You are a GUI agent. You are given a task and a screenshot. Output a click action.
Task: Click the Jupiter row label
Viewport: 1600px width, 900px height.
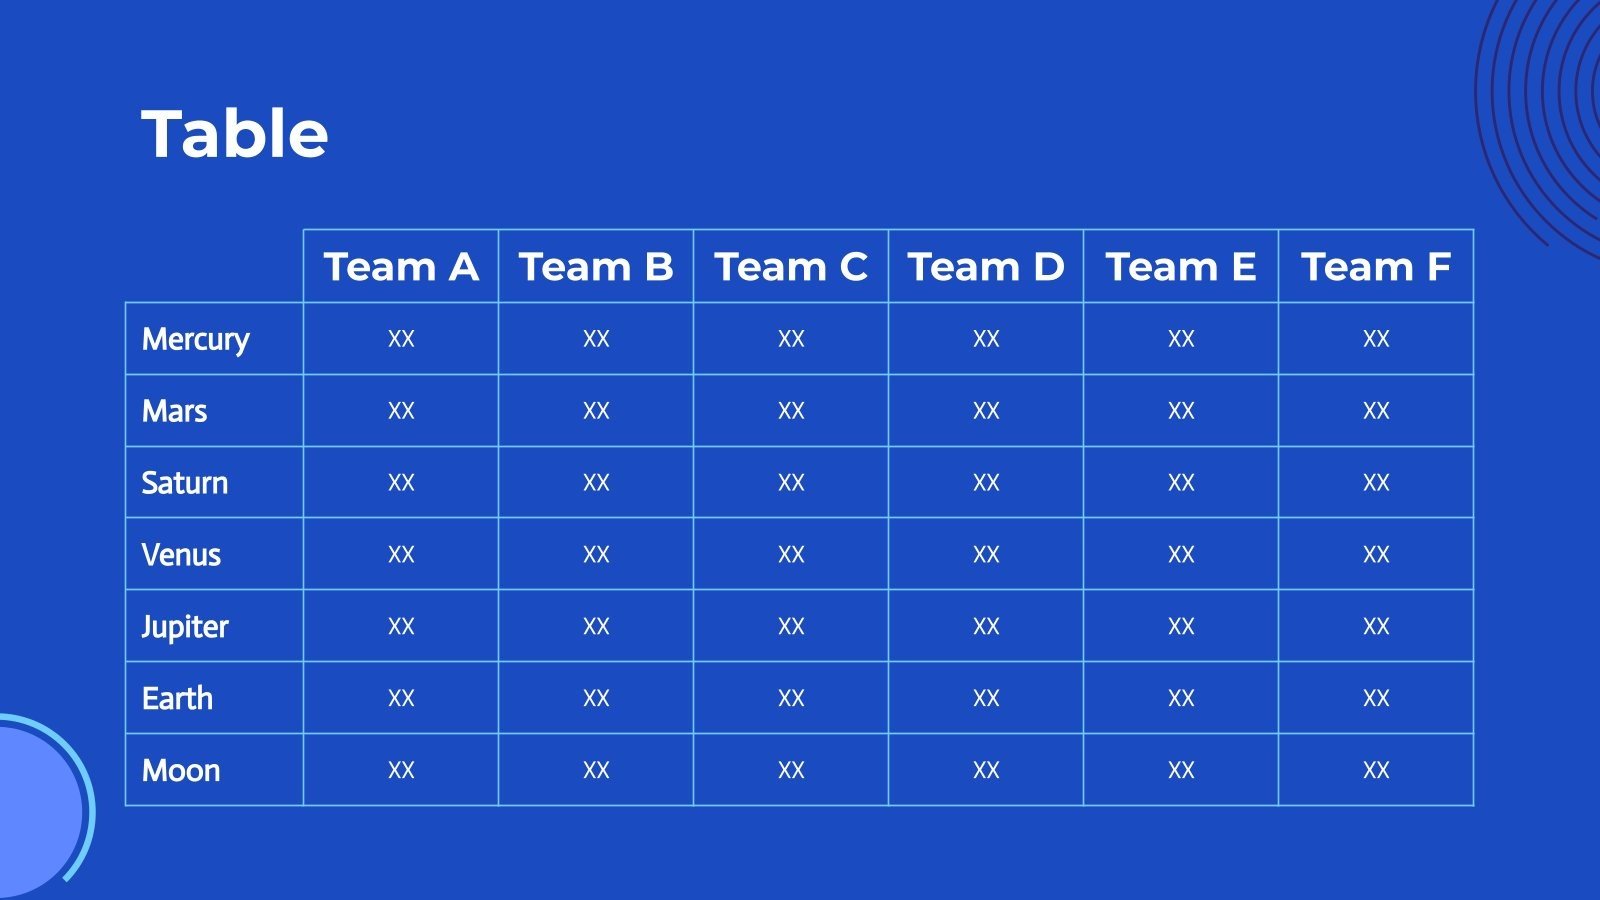(185, 627)
